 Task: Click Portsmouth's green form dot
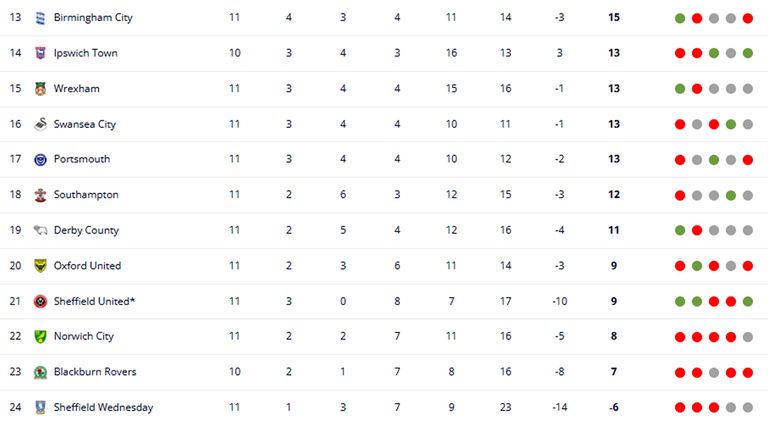714,160
